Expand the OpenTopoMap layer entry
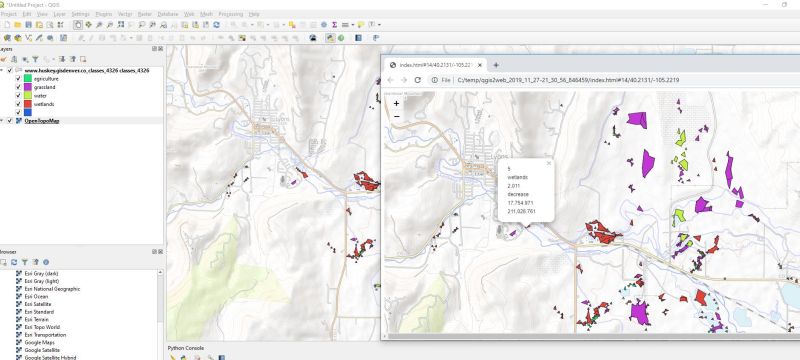 click(x=2, y=121)
